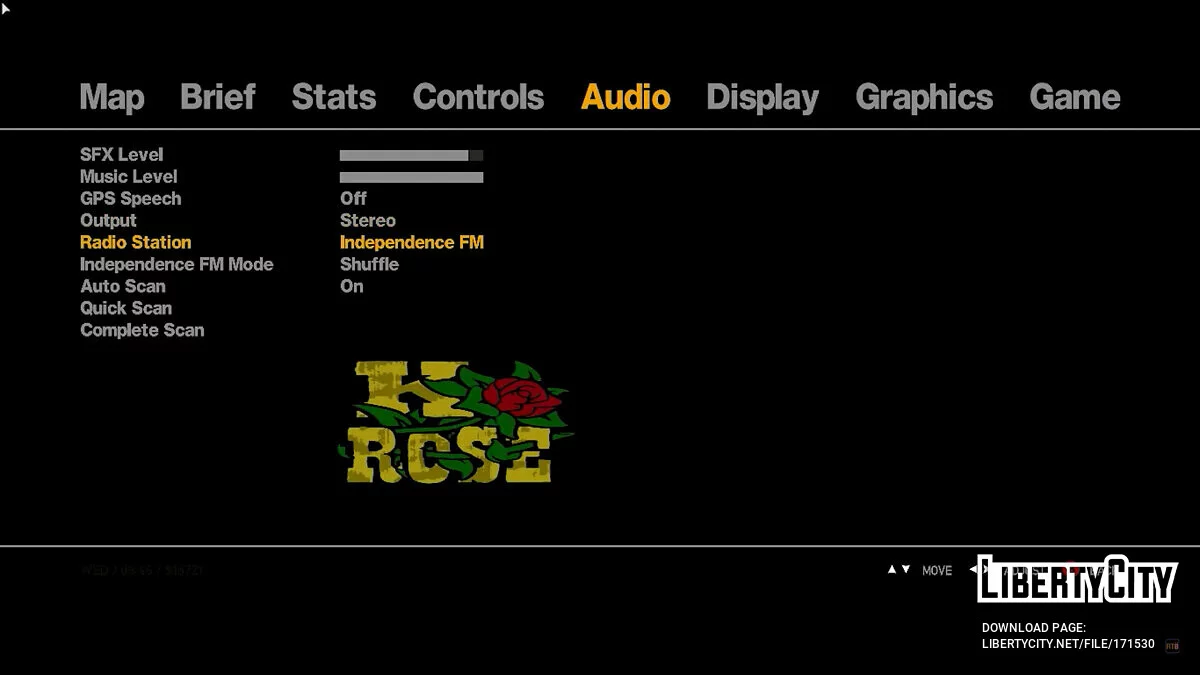Image resolution: width=1200 pixels, height=675 pixels.
Task: Click the libertycity.net/file/171530 download link
Action: (1068, 644)
